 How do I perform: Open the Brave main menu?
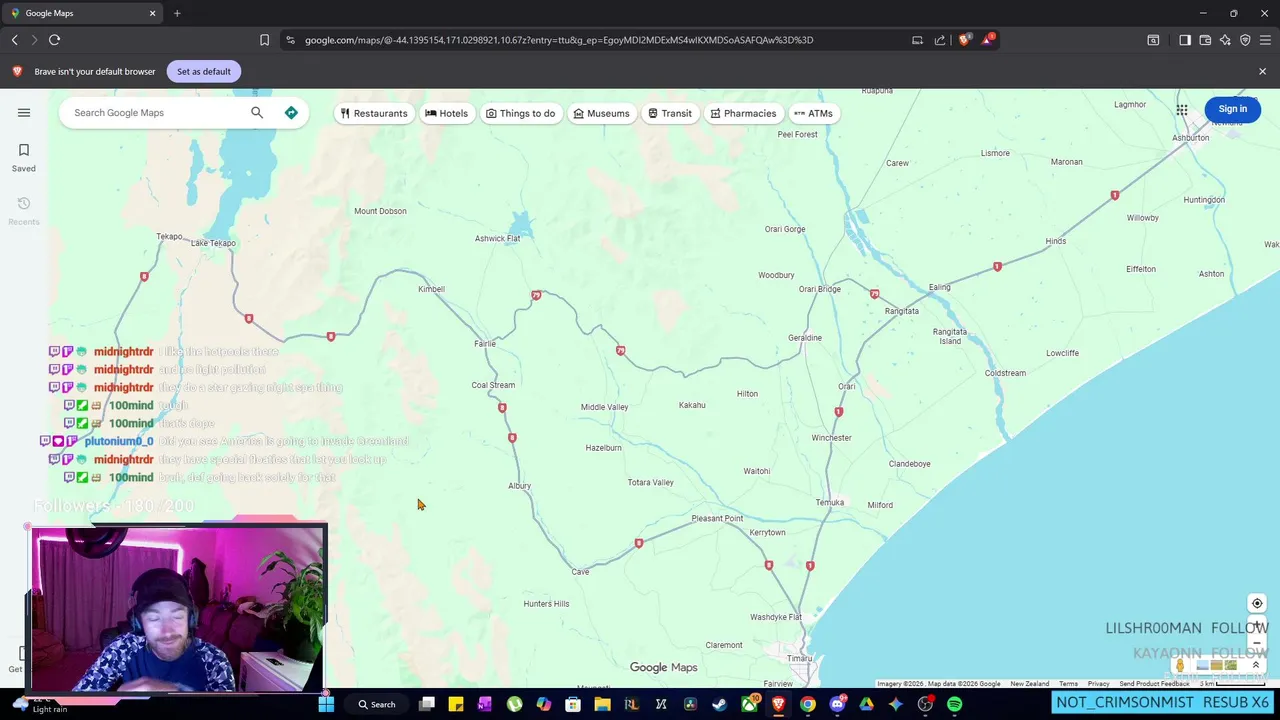[1265, 40]
